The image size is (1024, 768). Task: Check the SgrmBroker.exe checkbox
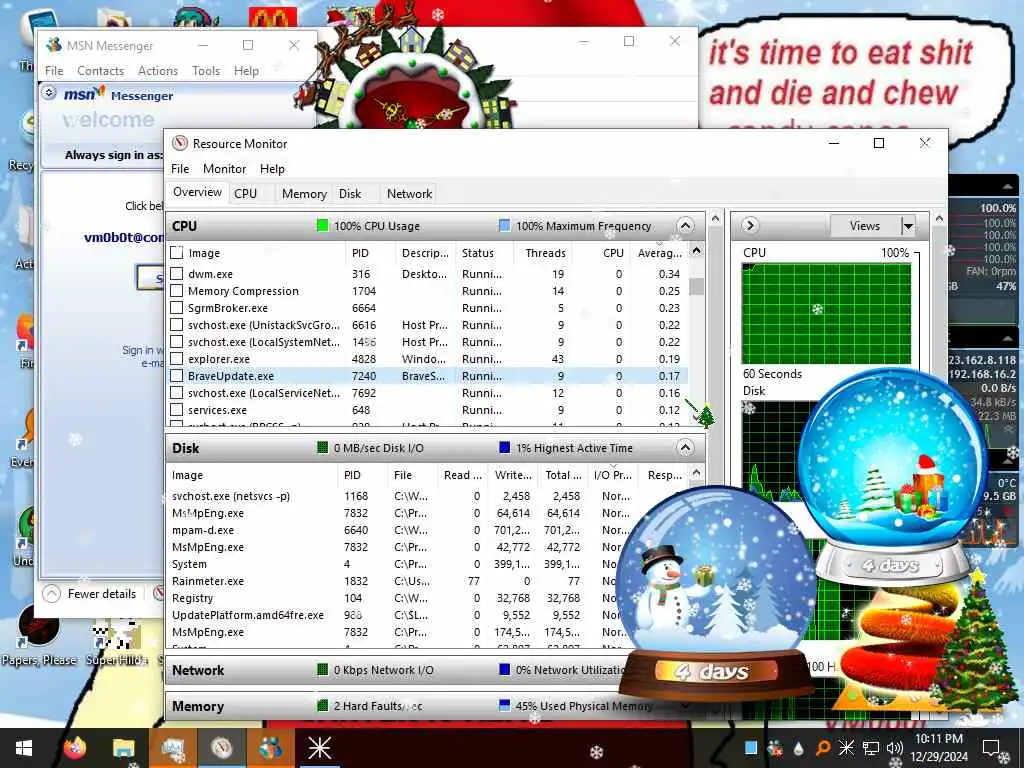[176, 308]
